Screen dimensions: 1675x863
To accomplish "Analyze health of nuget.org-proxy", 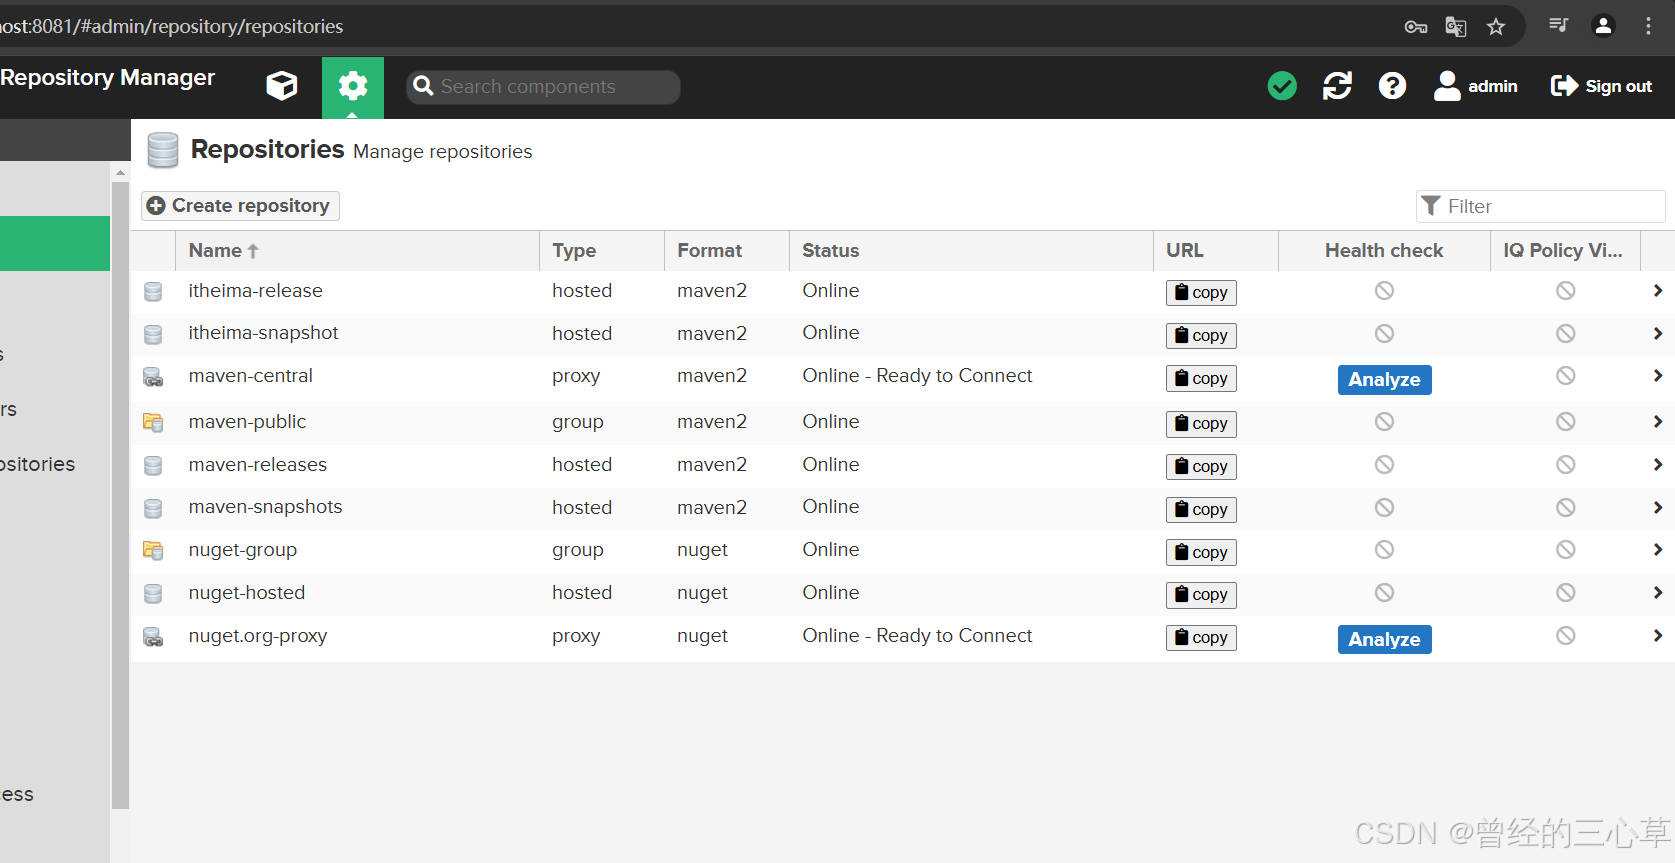I will [1384, 639].
